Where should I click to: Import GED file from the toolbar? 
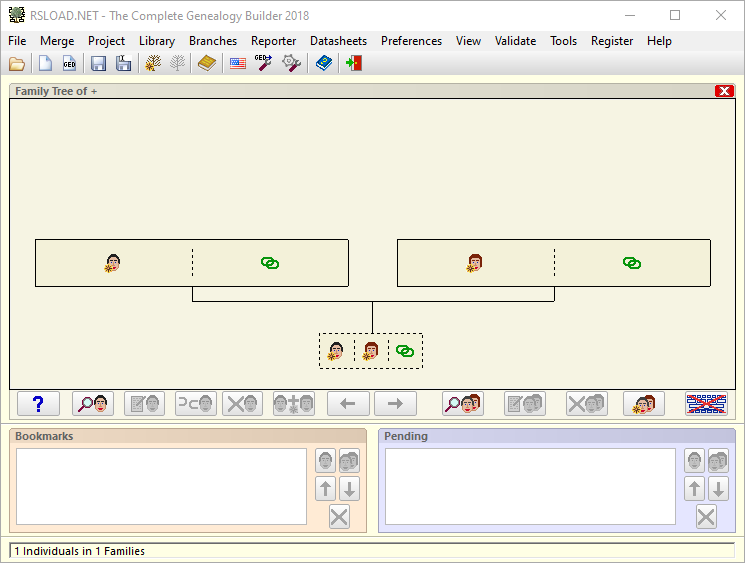pyautogui.click(x=69, y=63)
